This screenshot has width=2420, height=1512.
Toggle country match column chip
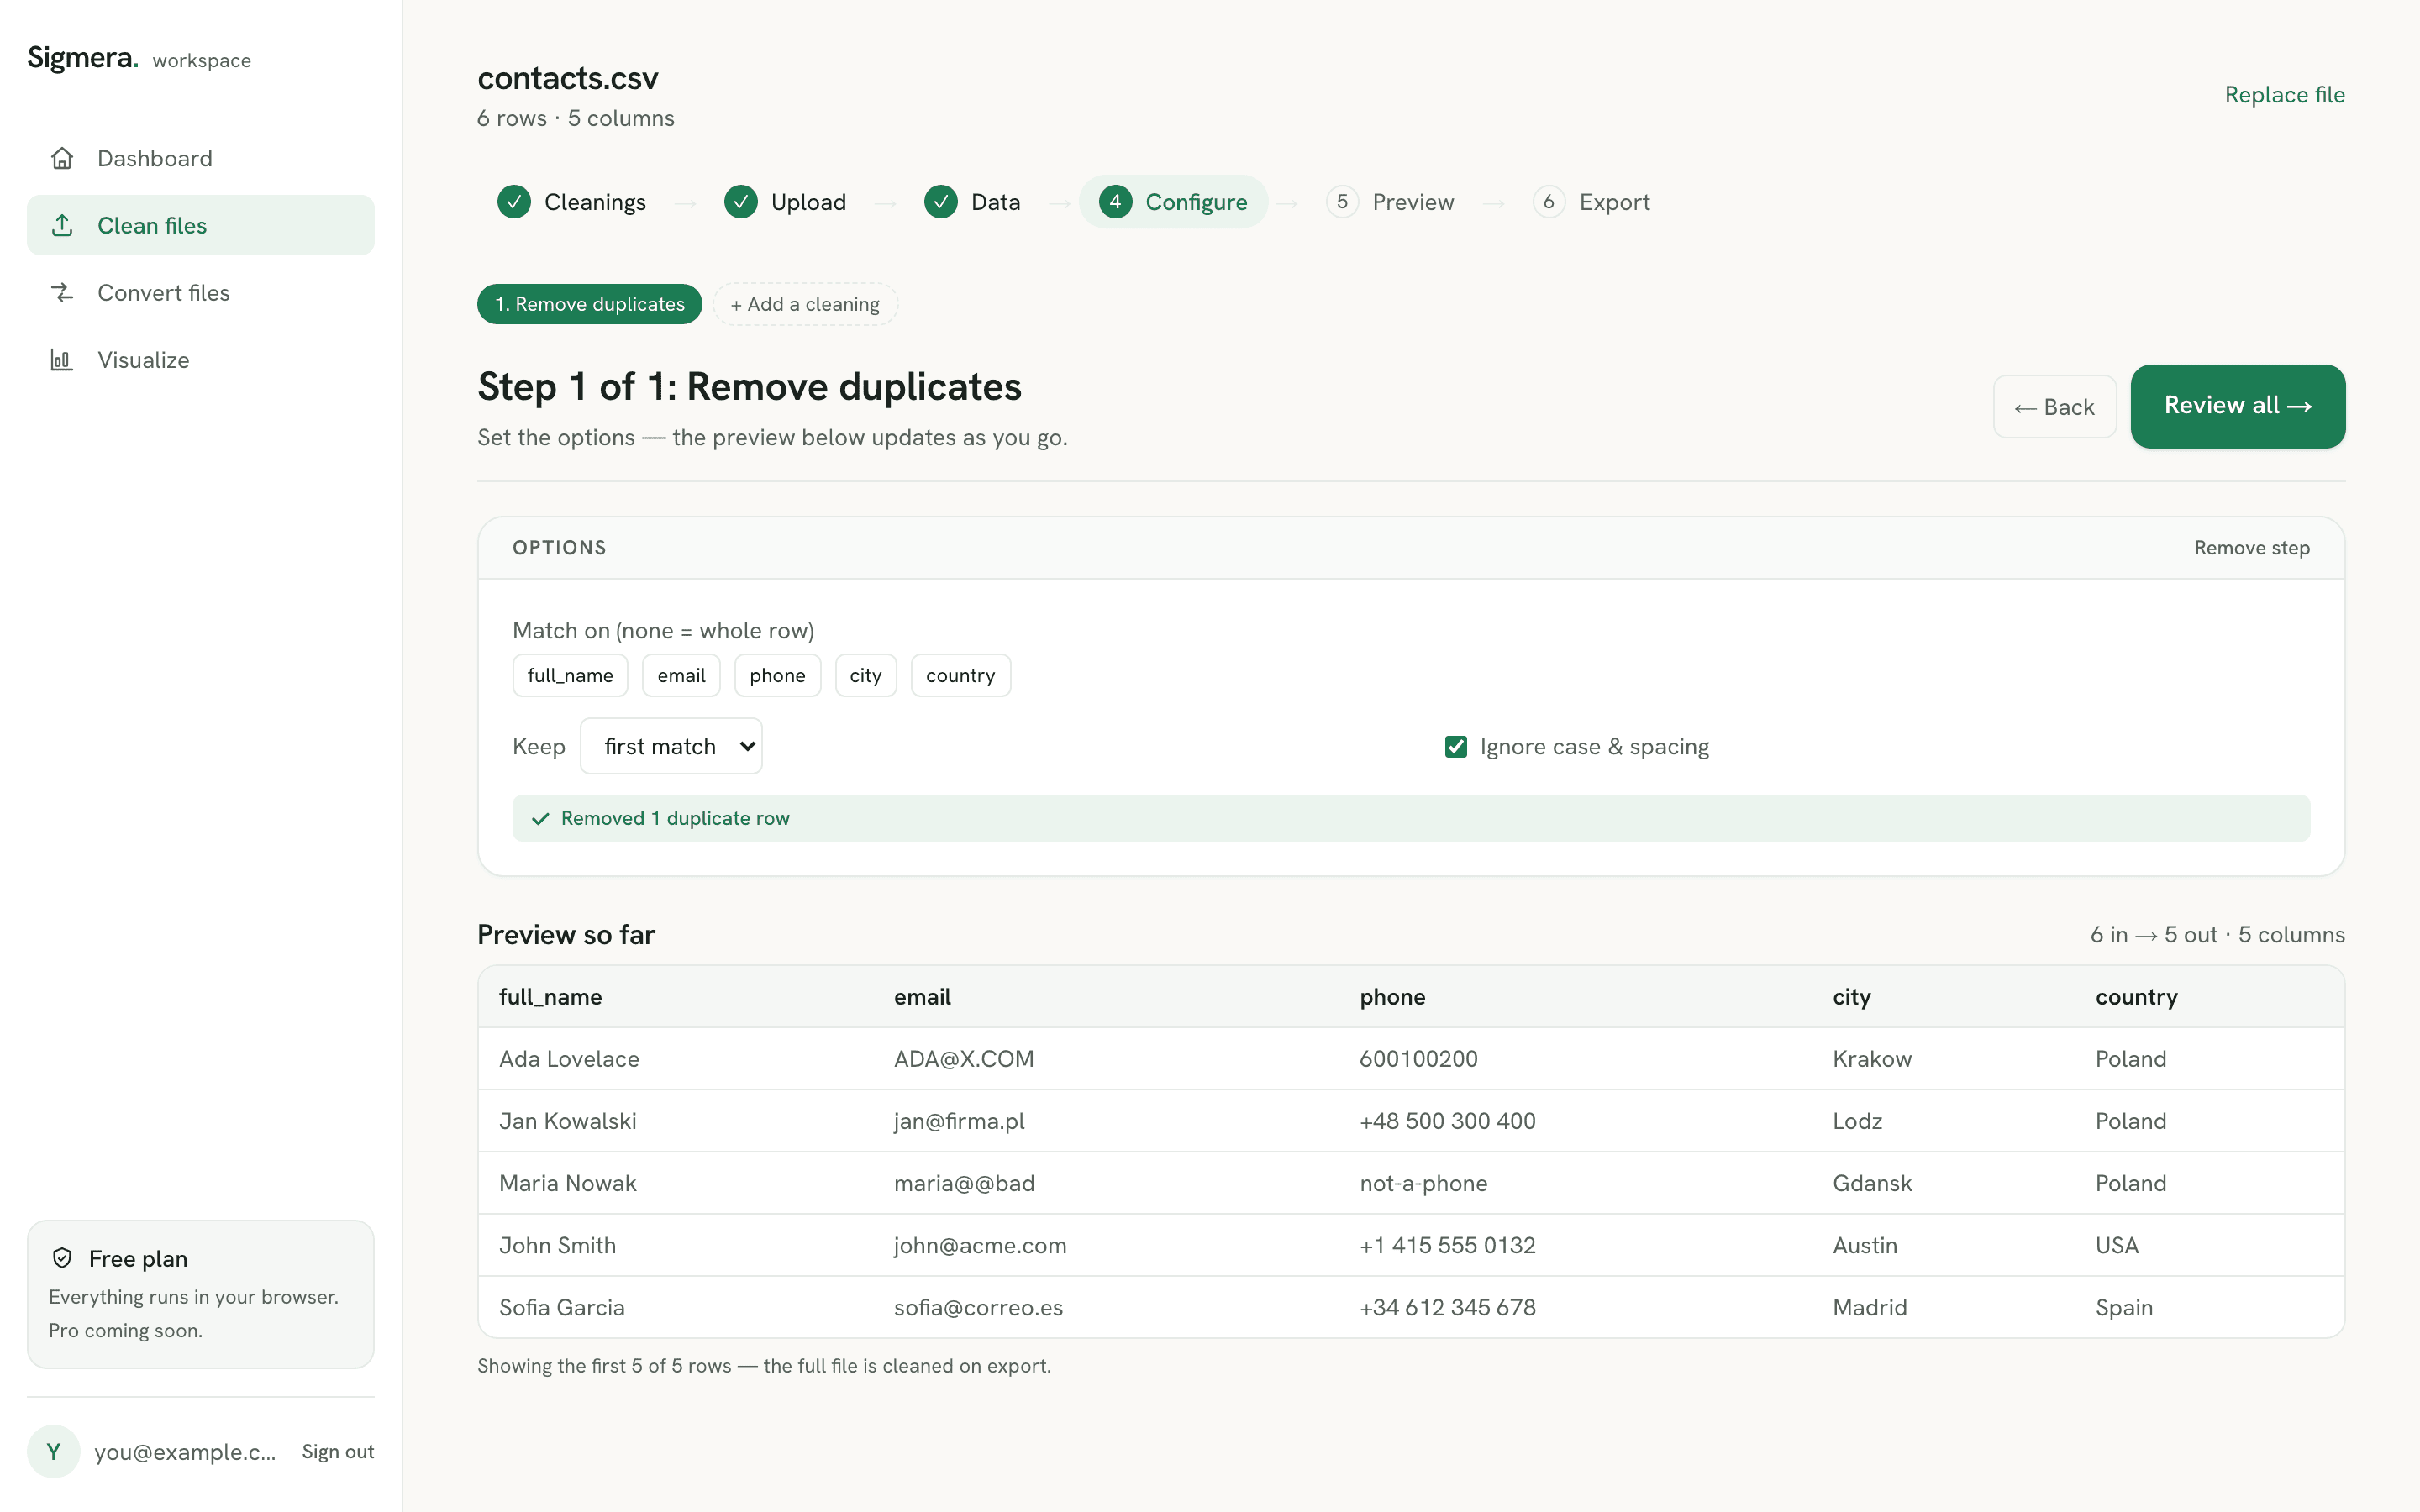[960, 675]
